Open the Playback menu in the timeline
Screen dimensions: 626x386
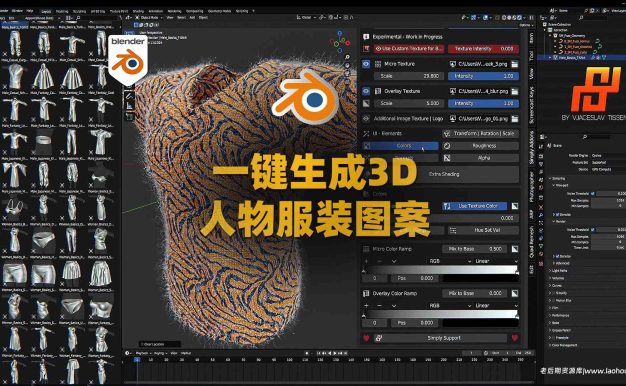pyautogui.click(x=143, y=353)
